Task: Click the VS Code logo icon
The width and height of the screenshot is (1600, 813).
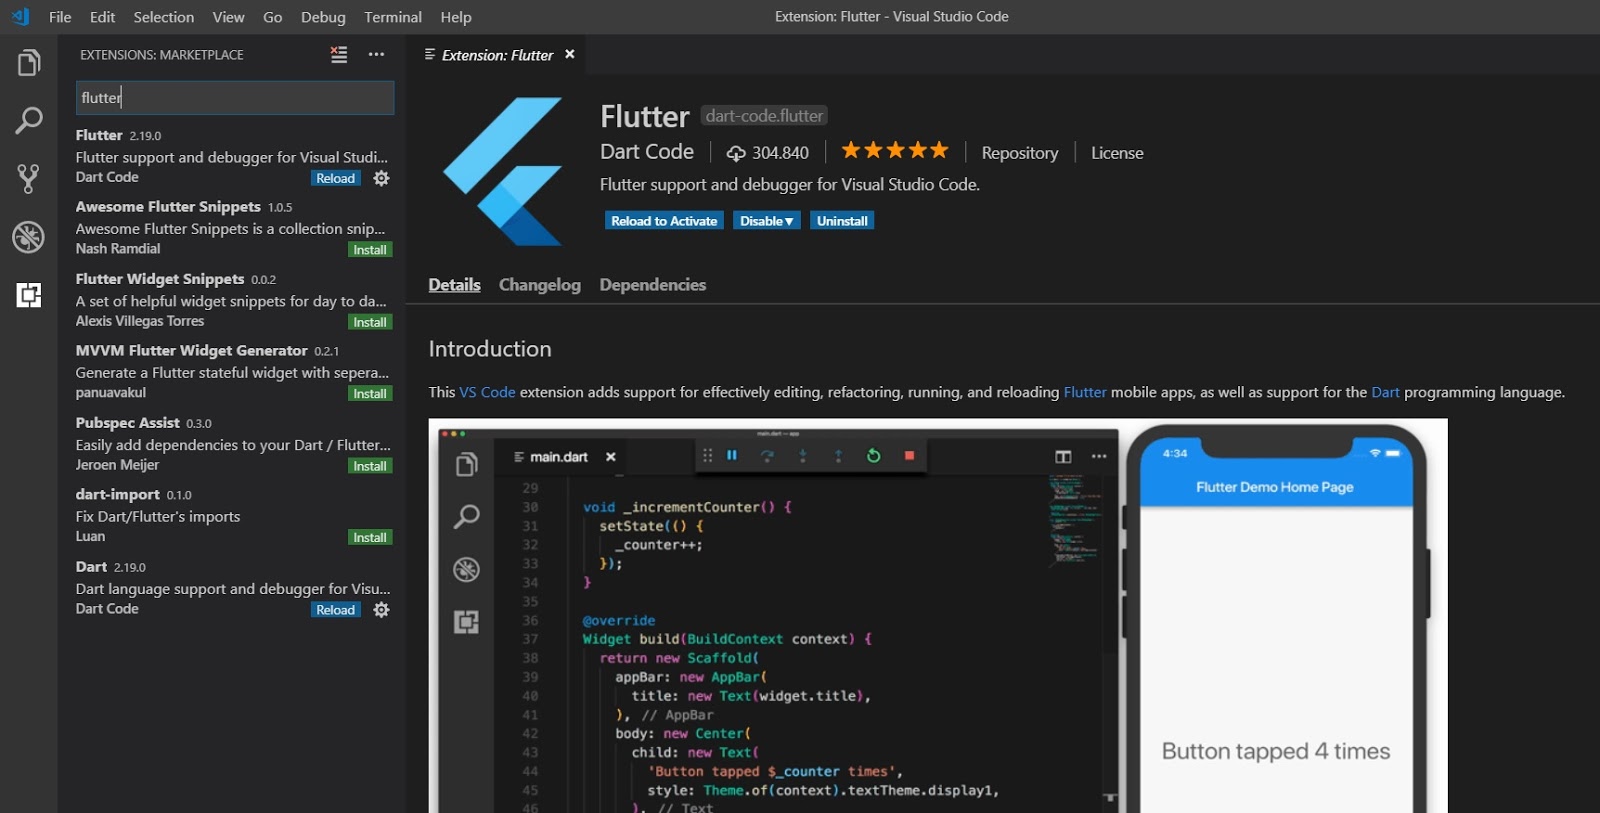Action: (20, 17)
